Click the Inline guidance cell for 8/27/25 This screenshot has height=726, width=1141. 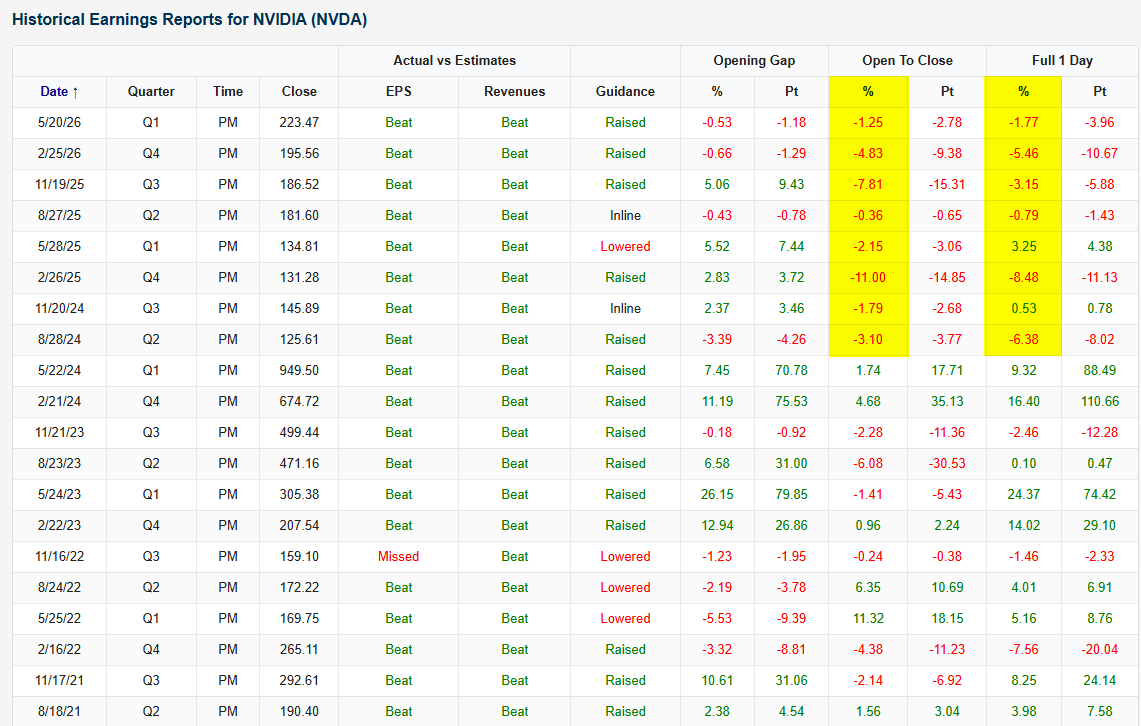[x=625, y=215]
